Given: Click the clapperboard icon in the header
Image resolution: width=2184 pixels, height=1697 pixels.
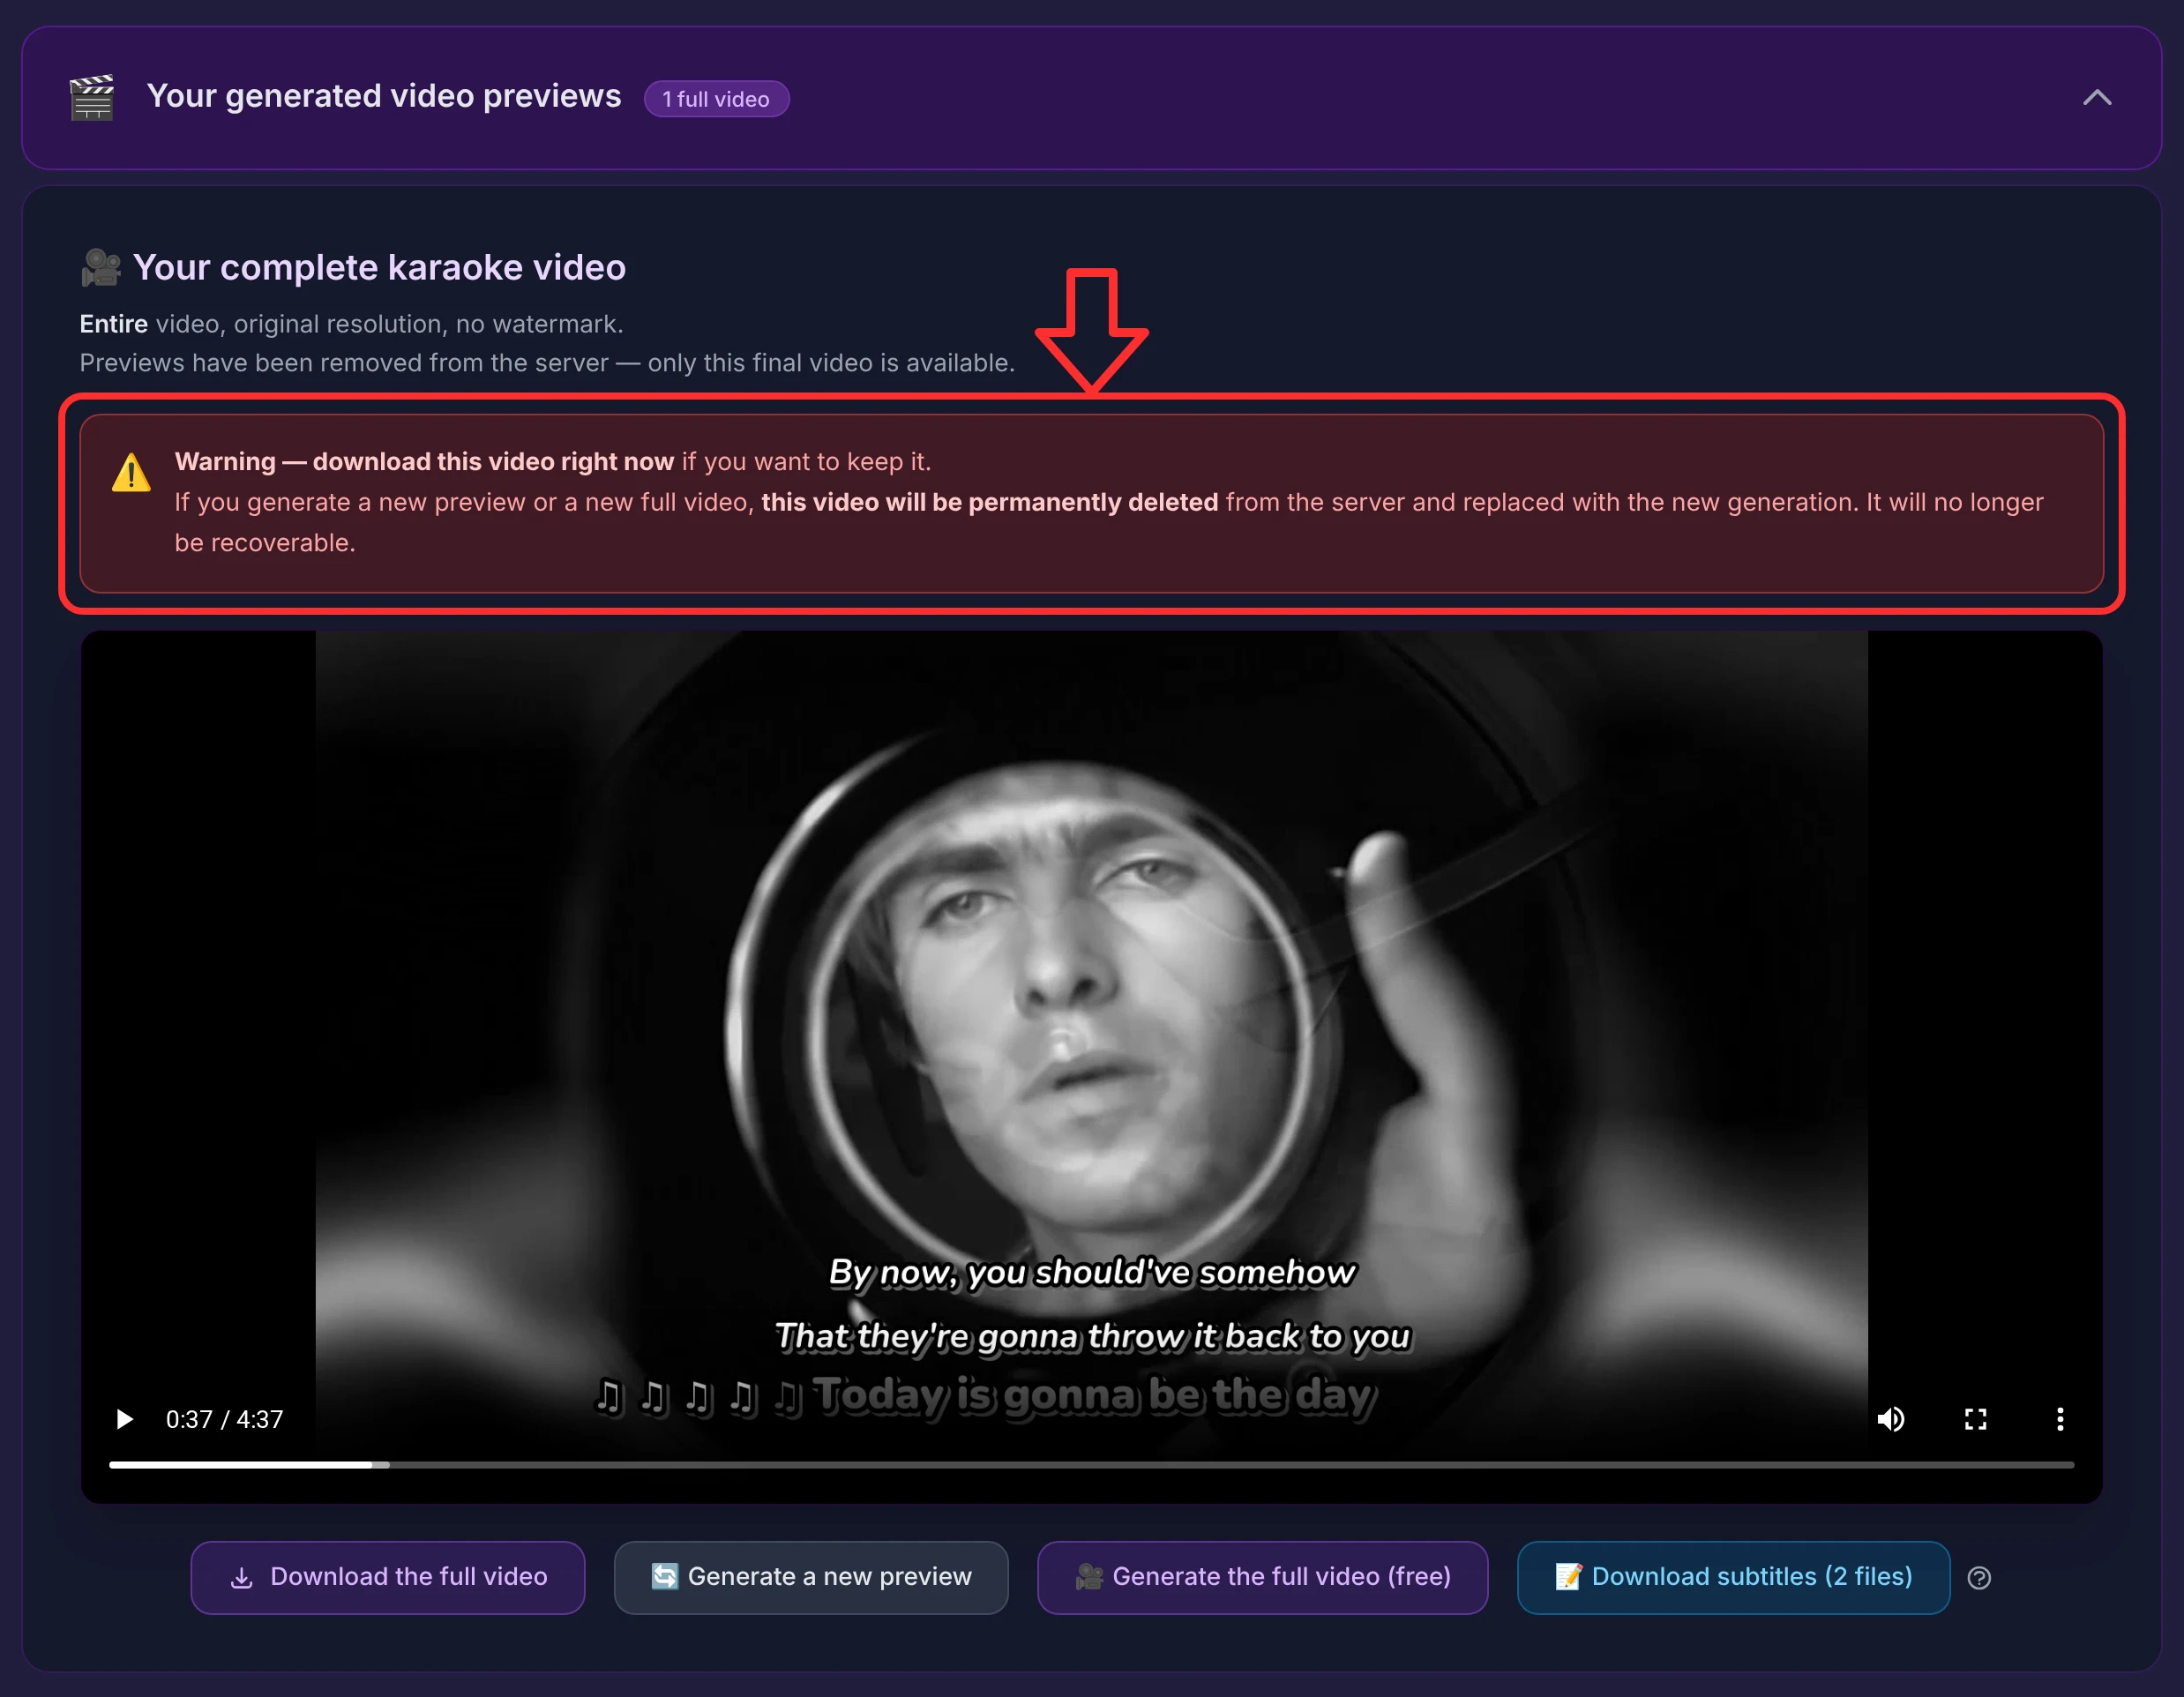Looking at the screenshot, I should tap(92, 97).
